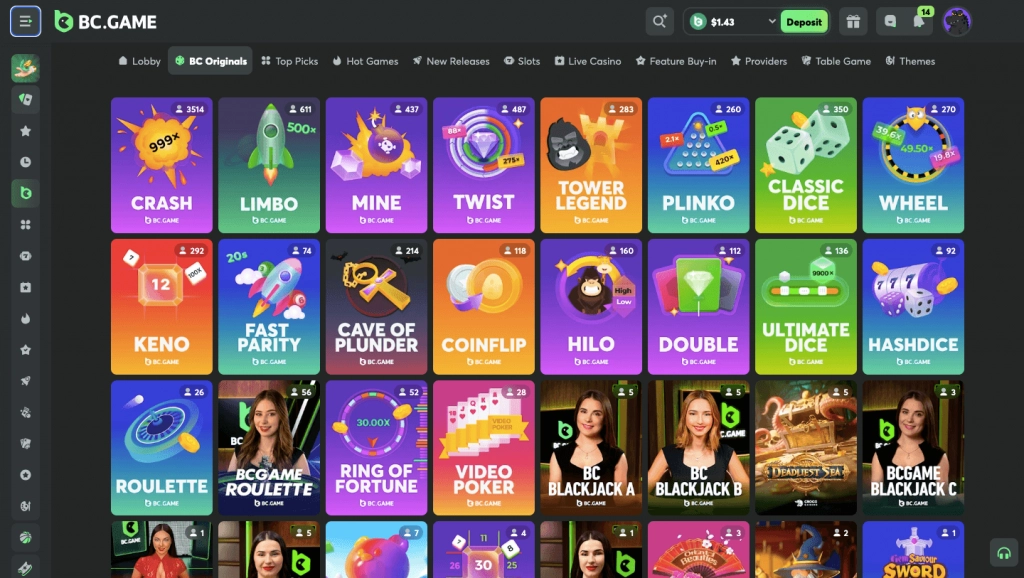Screen dimensions: 1024x578
Task: Click the sidebar playing cards casino icon
Action: pos(25,99)
